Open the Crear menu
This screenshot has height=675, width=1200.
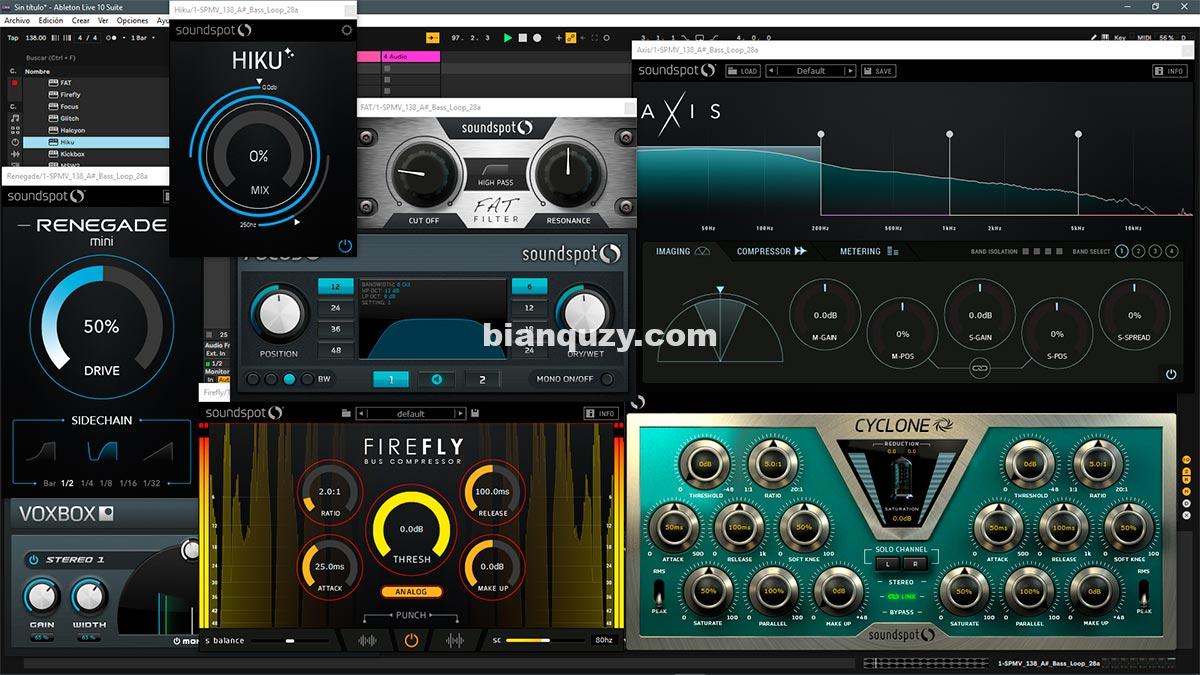click(81, 20)
